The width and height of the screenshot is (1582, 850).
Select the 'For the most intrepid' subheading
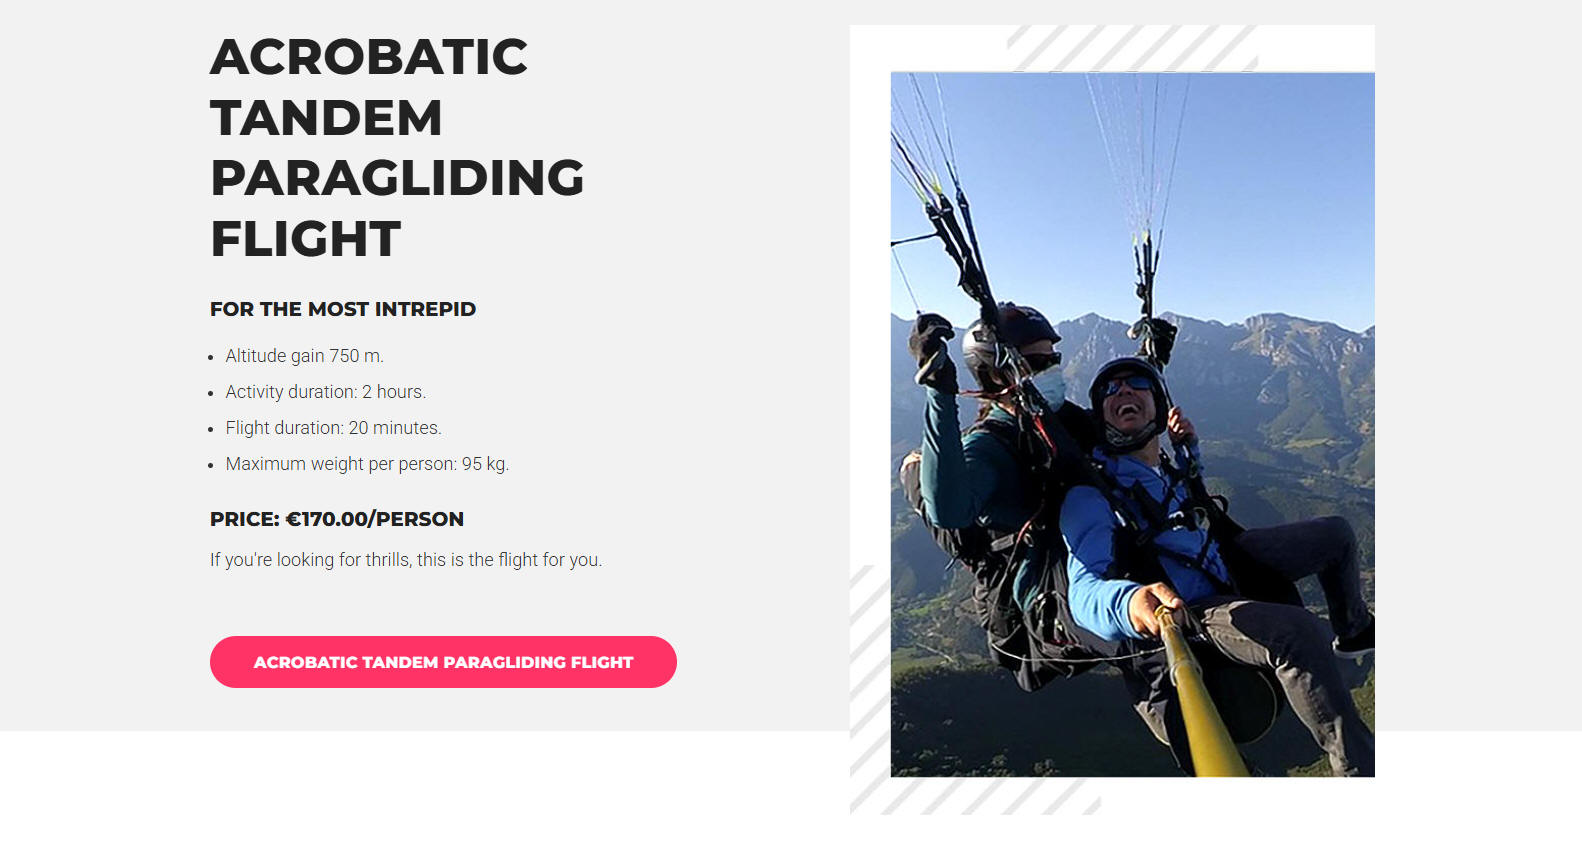(x=343, y=309)
